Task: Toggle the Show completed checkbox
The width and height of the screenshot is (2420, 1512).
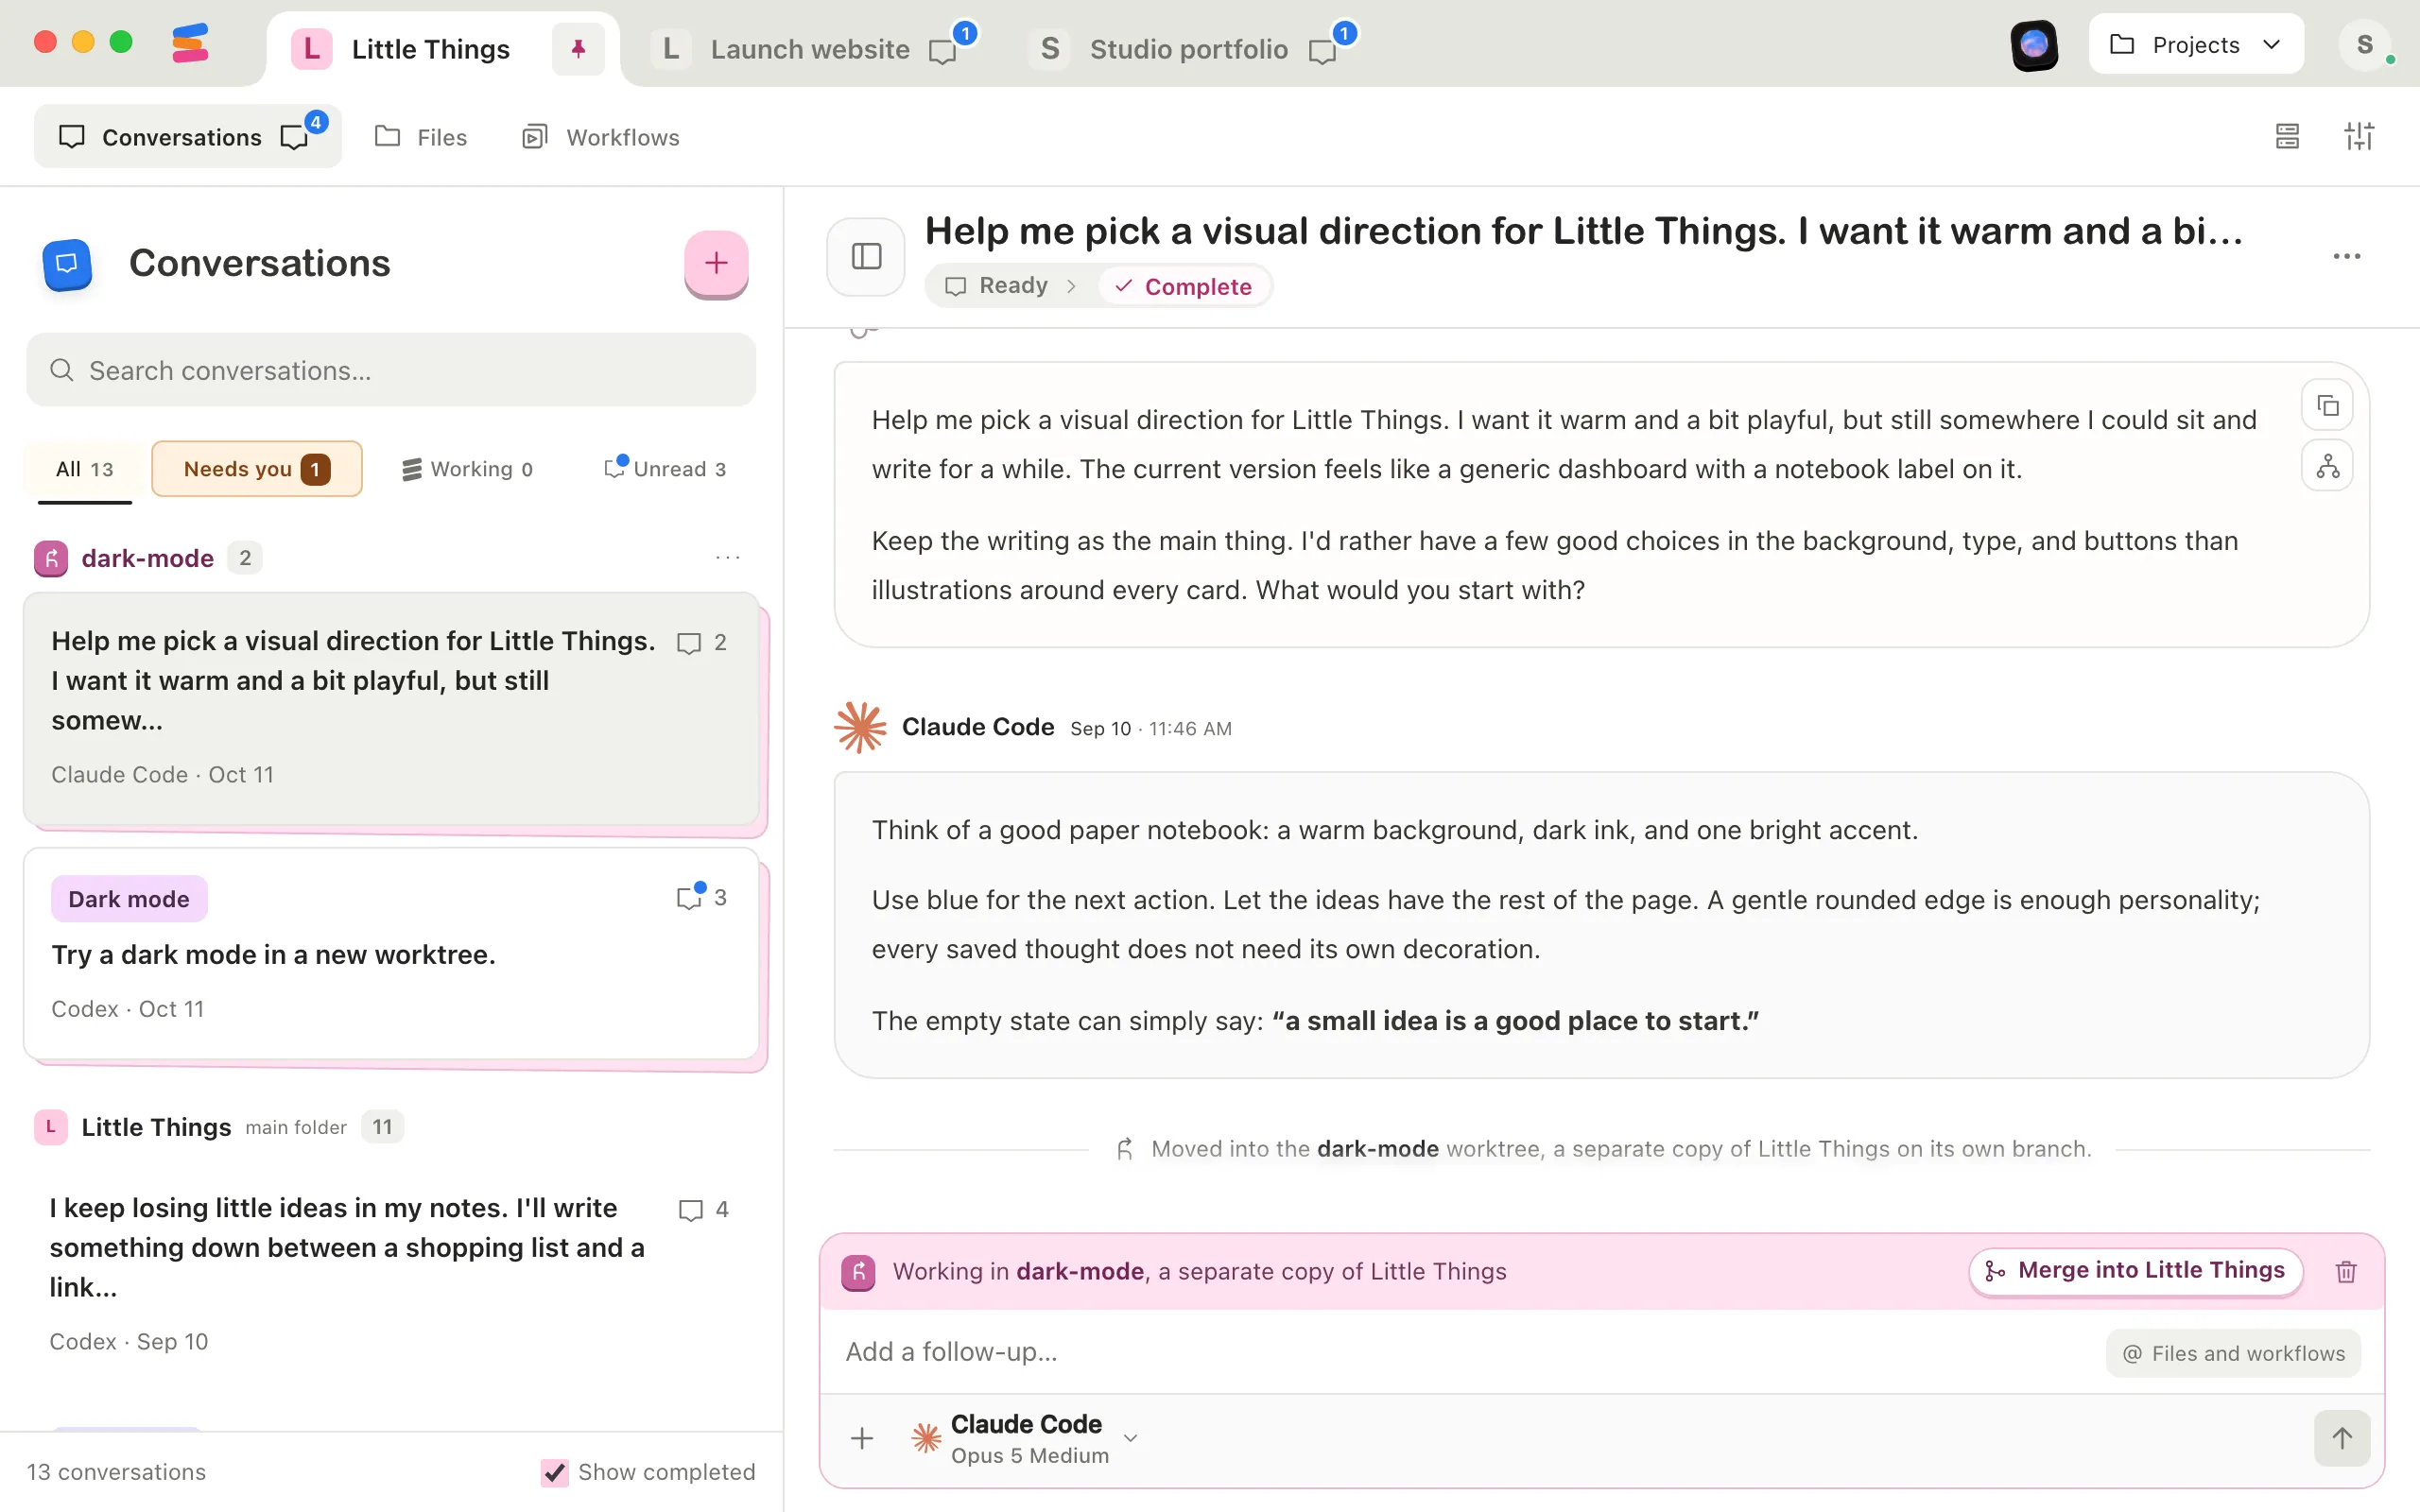Action: (x=554, y=1472)
